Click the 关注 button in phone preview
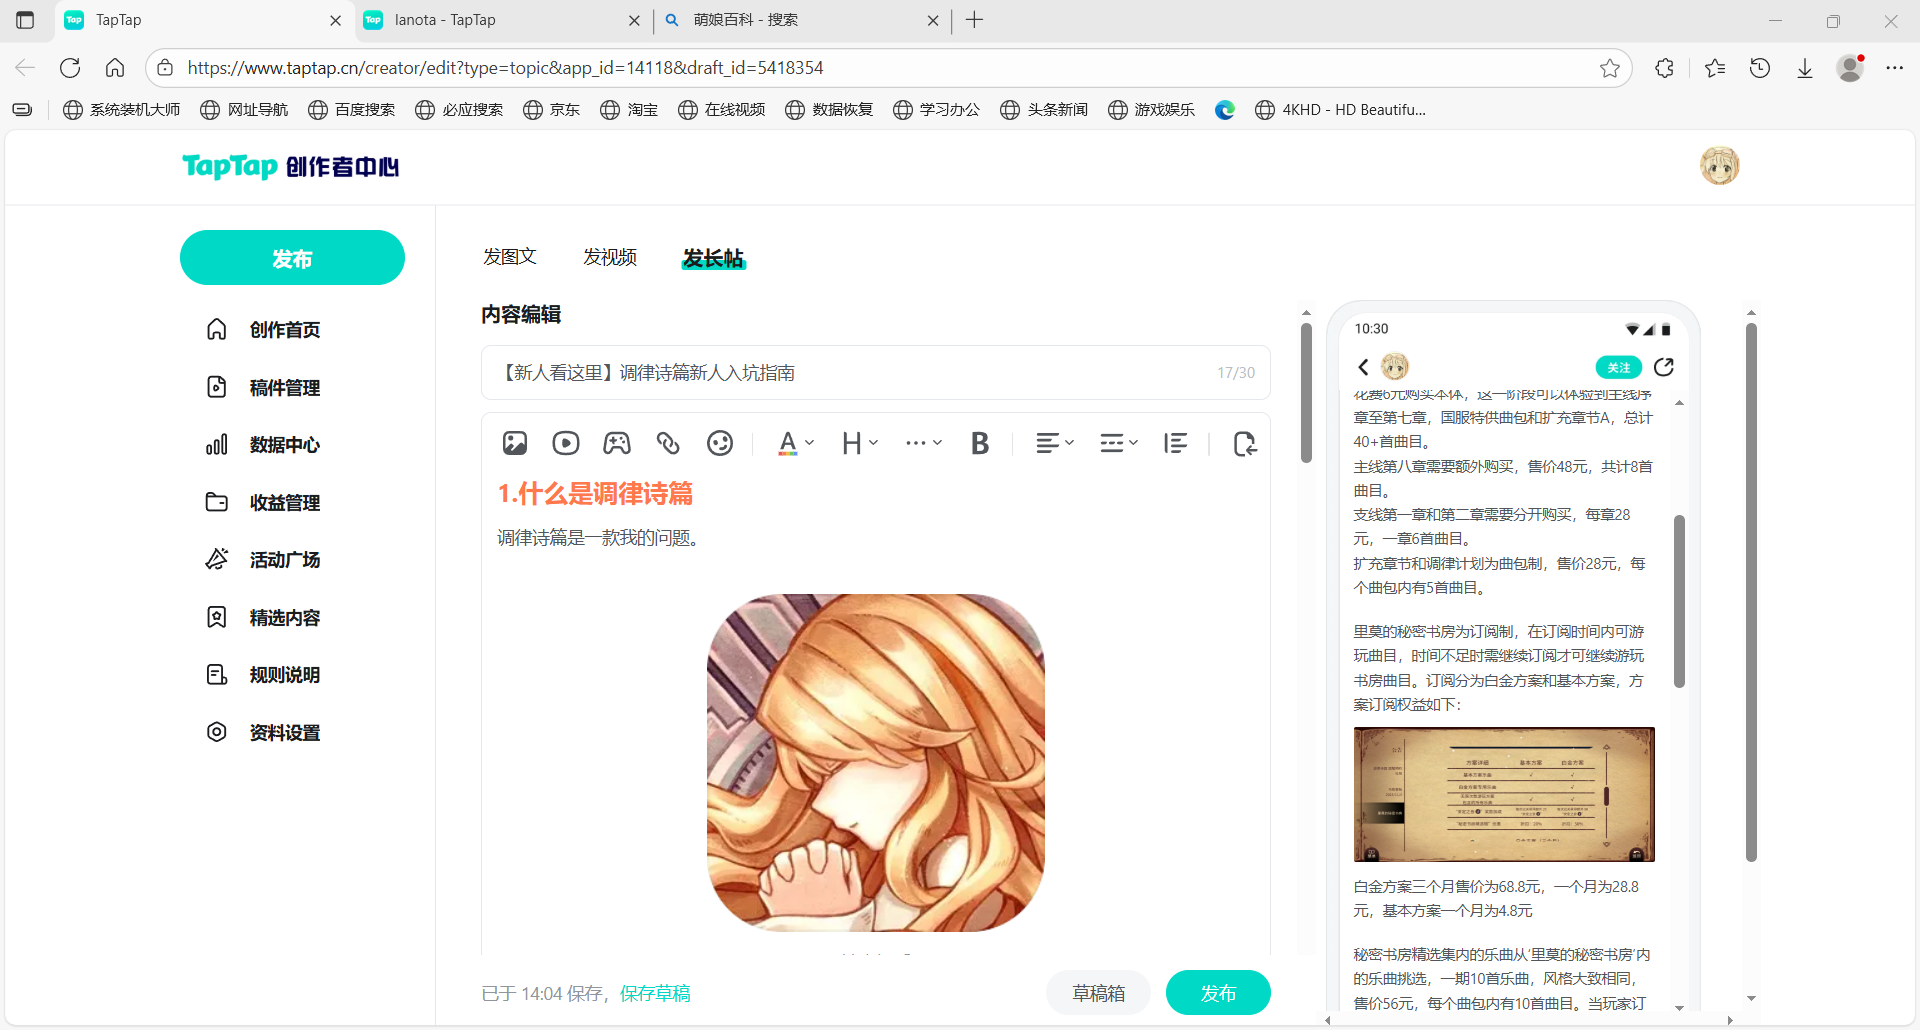1920x1030 pixels. pyautogui.click(x=1618, y=368)
